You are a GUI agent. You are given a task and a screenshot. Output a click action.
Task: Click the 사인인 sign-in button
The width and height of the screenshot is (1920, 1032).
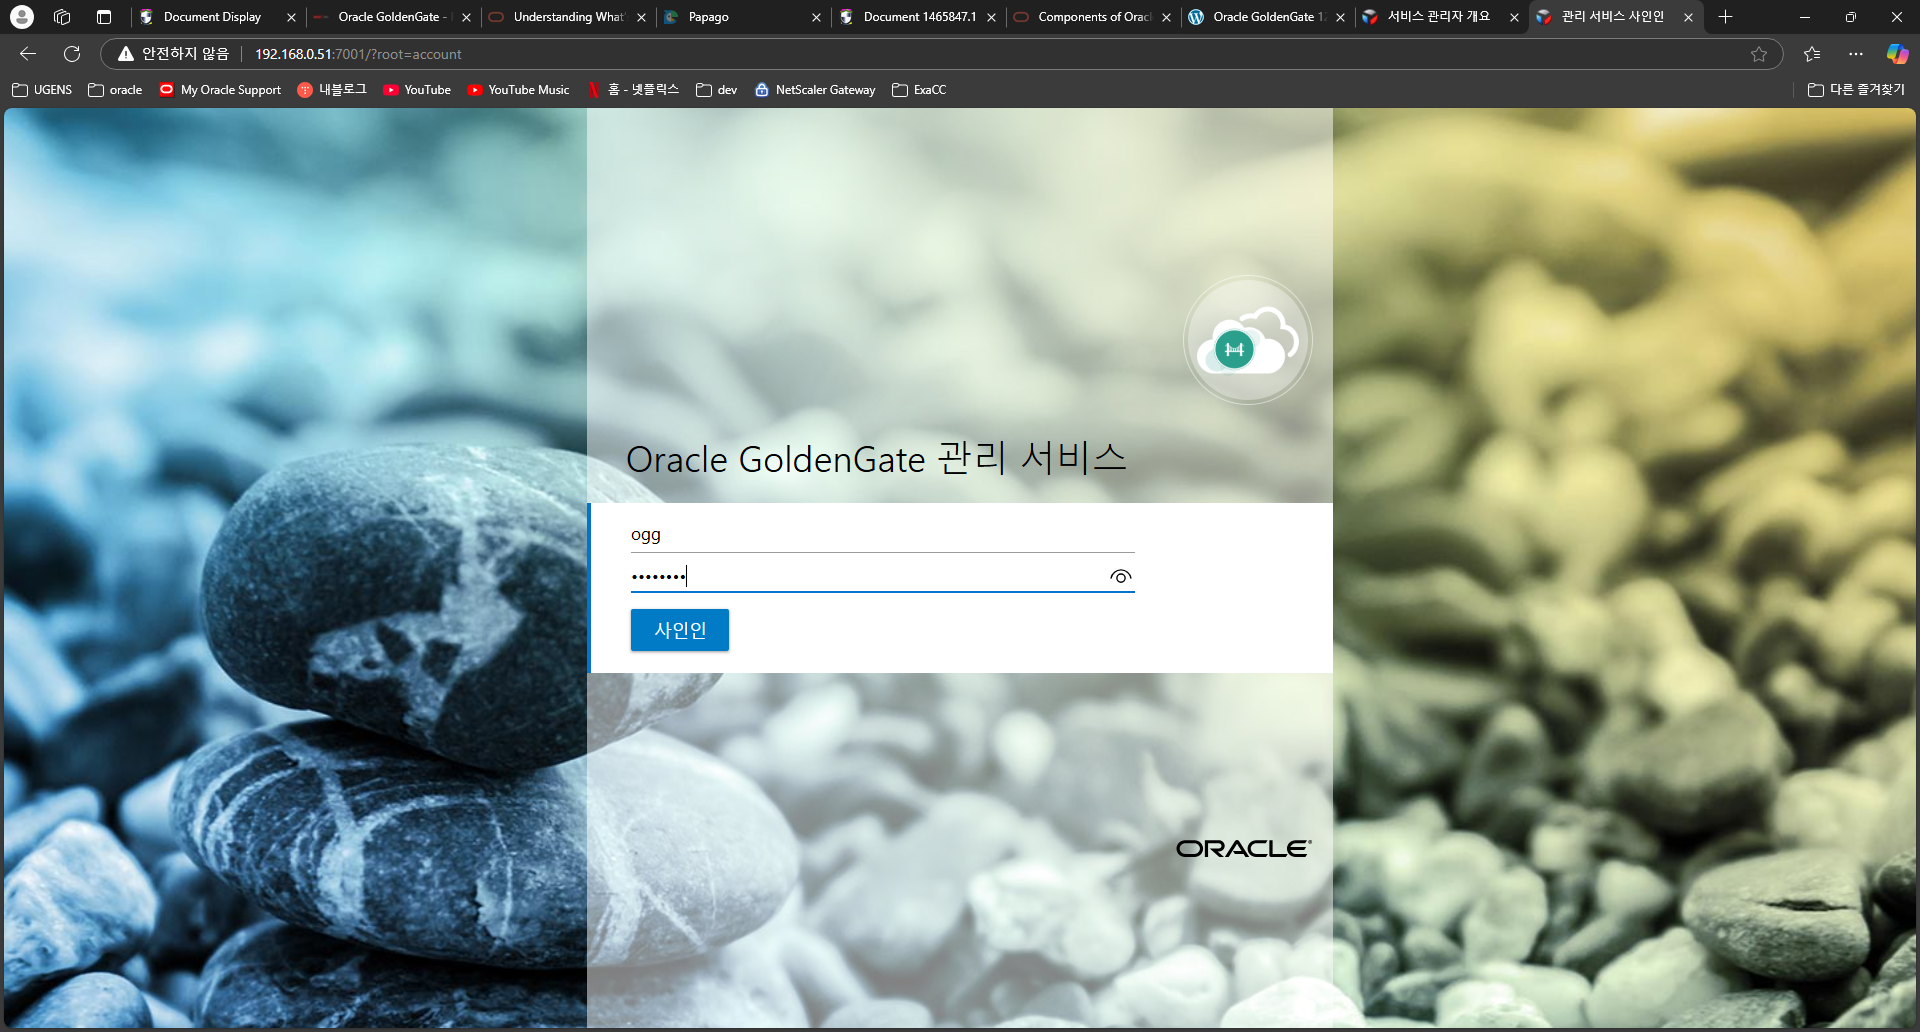679,630
